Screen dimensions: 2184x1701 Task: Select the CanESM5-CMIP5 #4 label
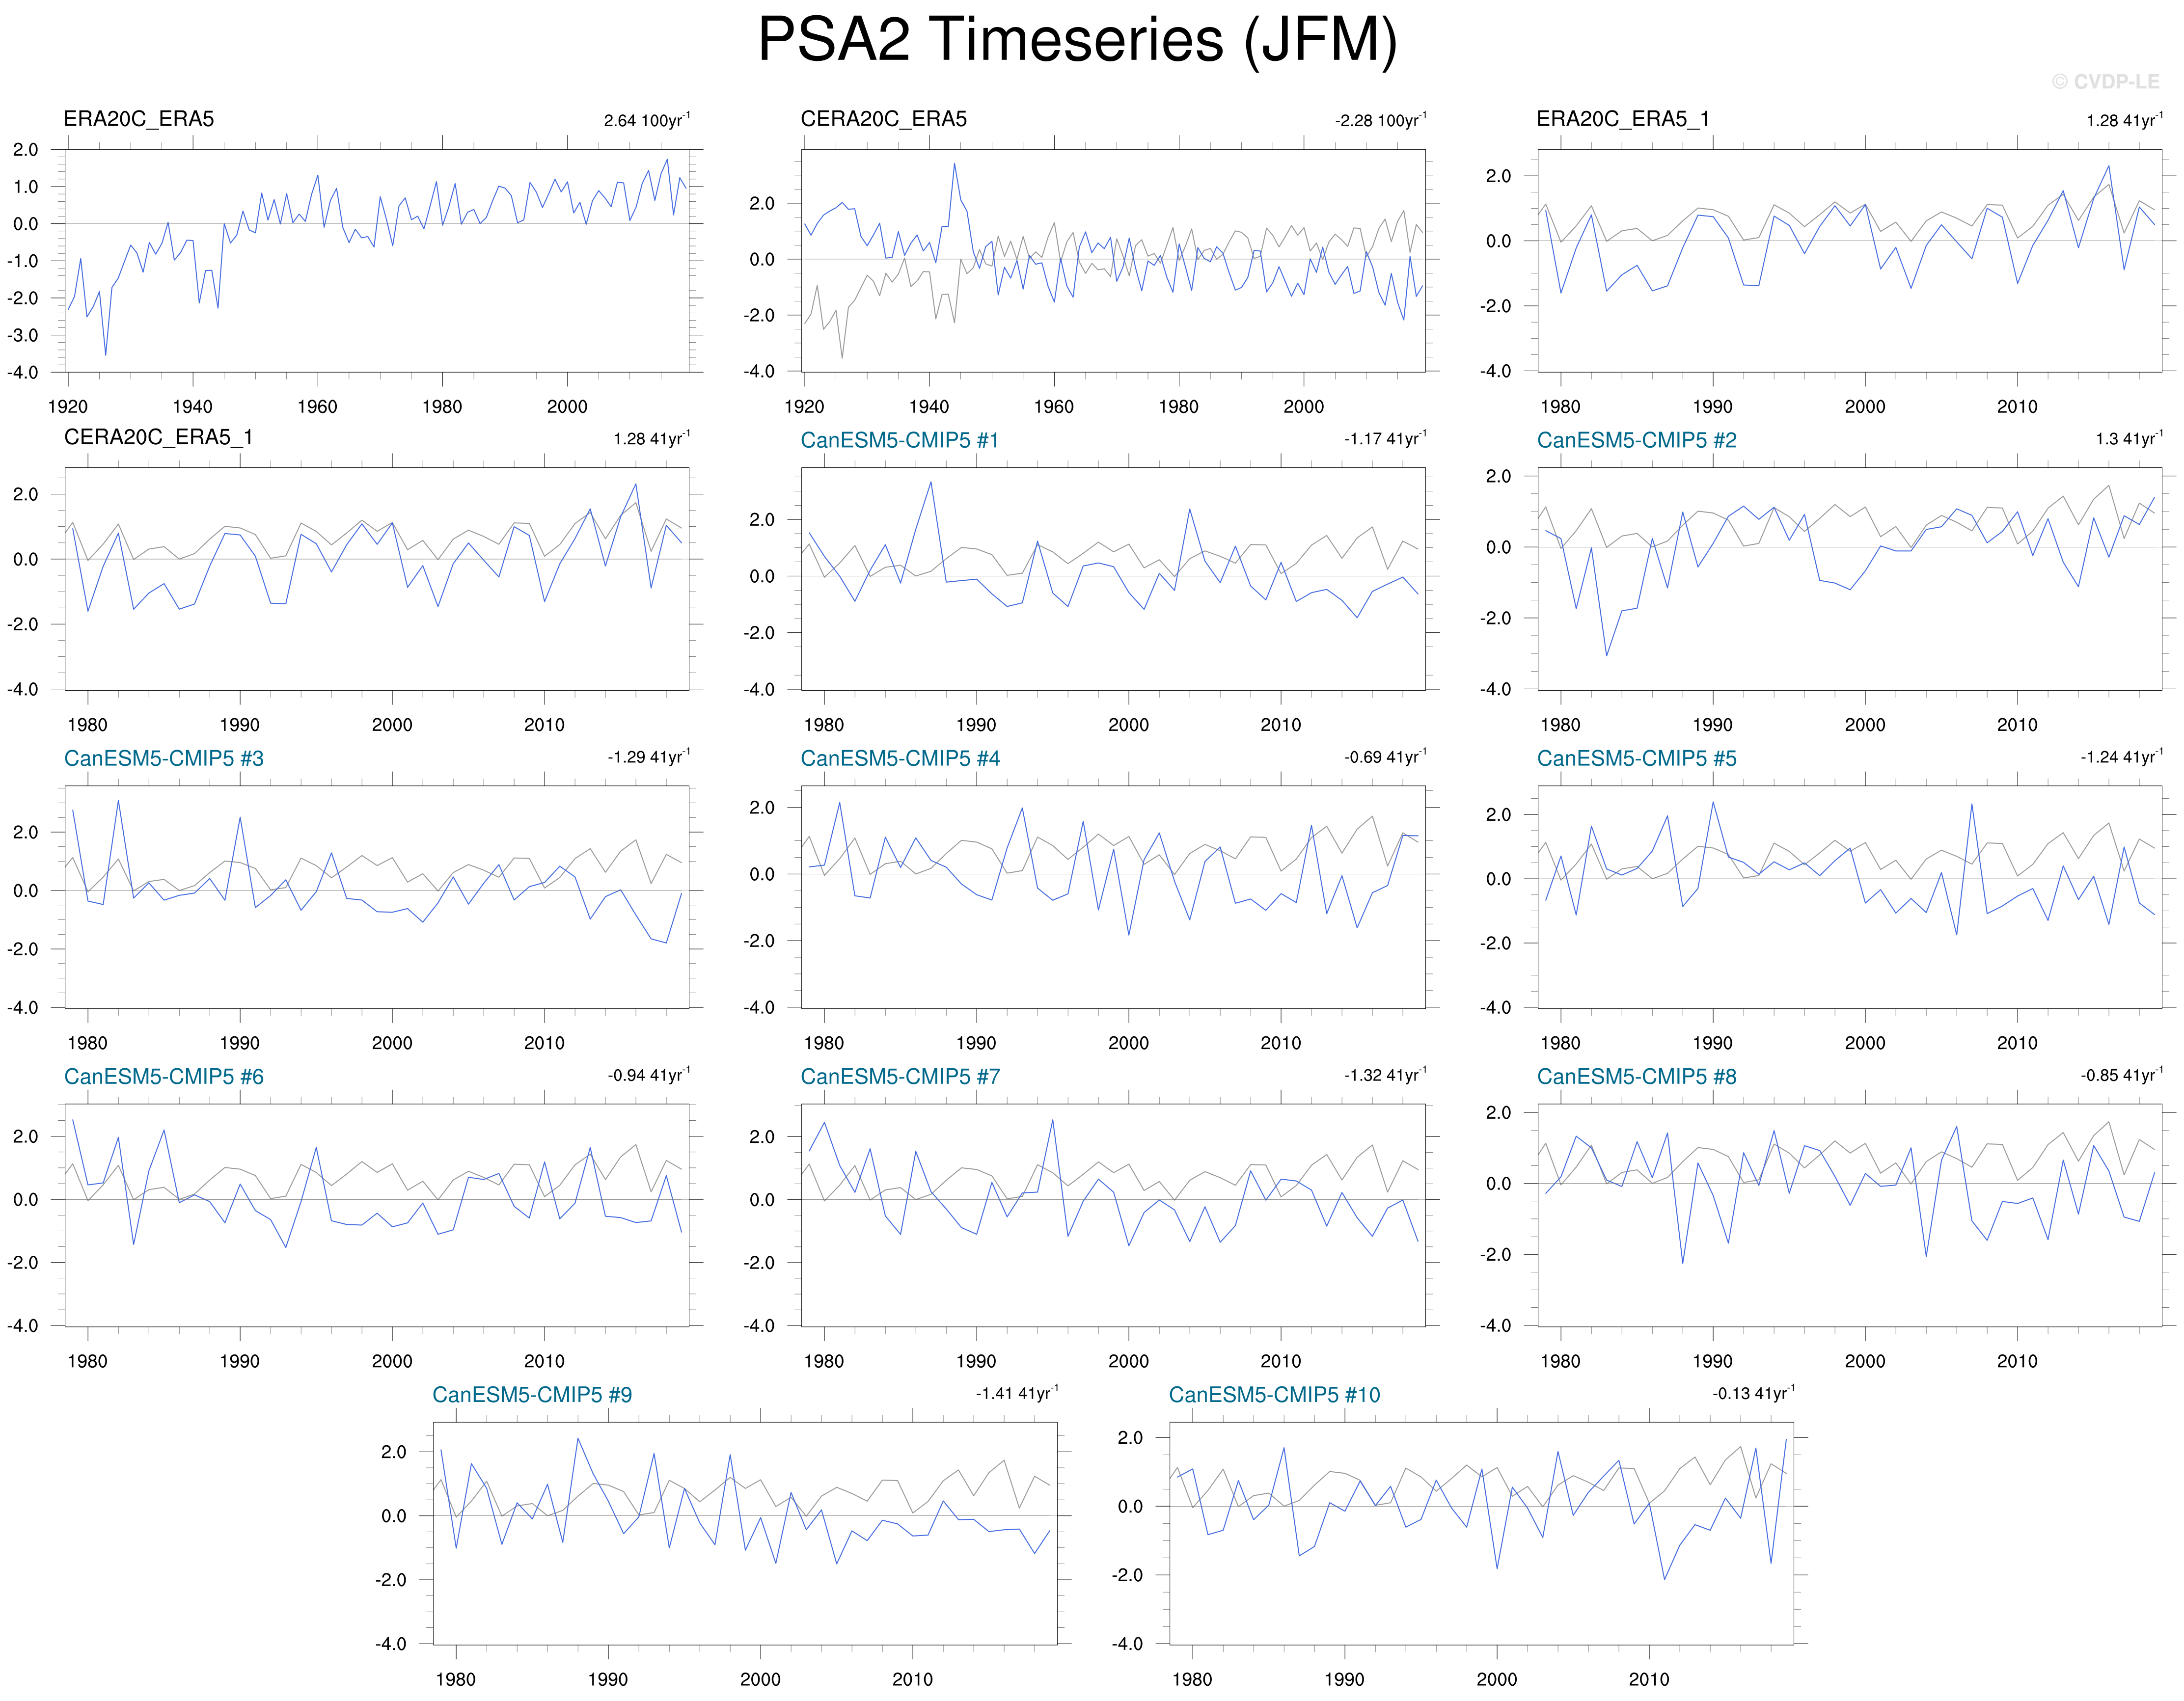899,758
